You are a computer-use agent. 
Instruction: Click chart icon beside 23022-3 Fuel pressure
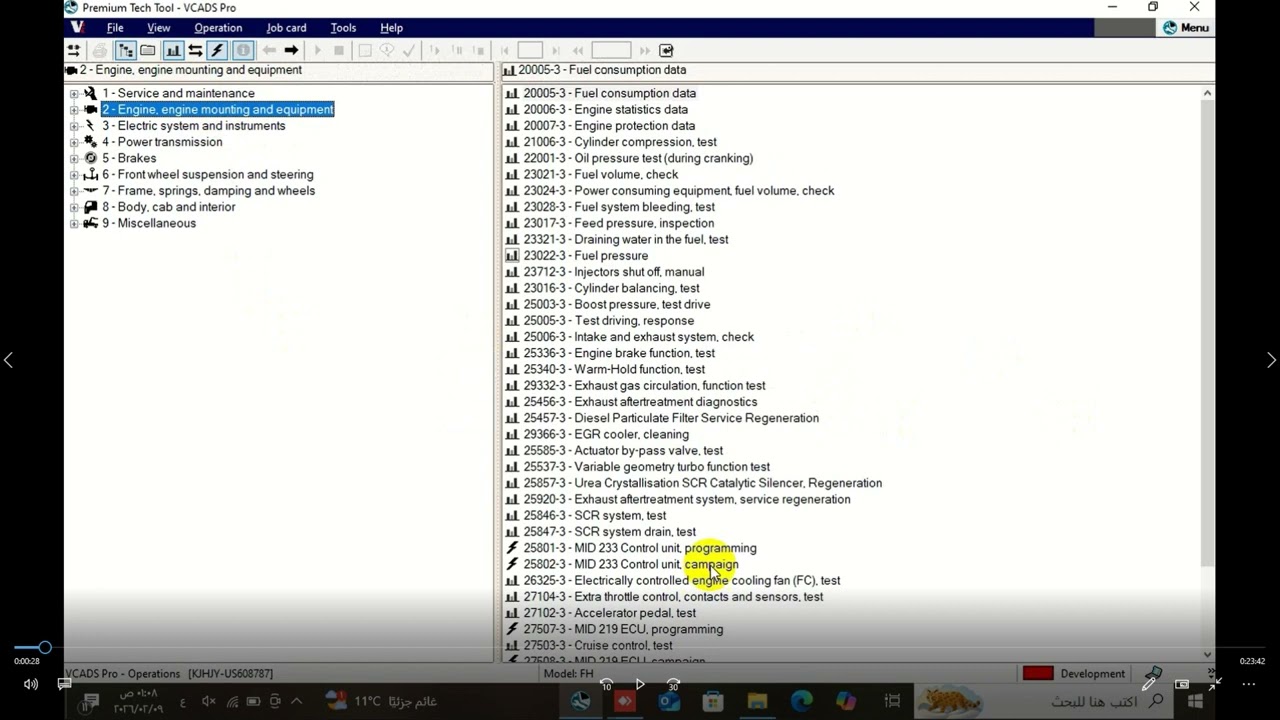coord(512,256)
